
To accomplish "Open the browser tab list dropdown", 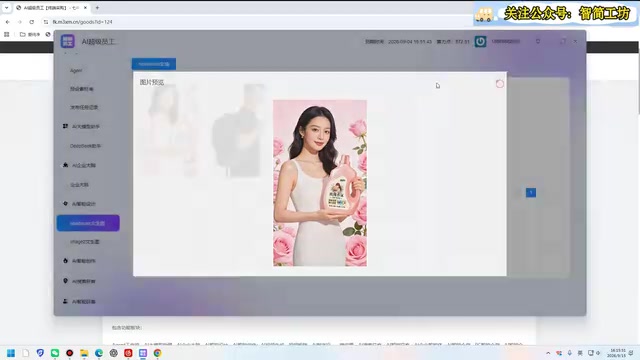I will pyautogui.click(x=7, y=7).
